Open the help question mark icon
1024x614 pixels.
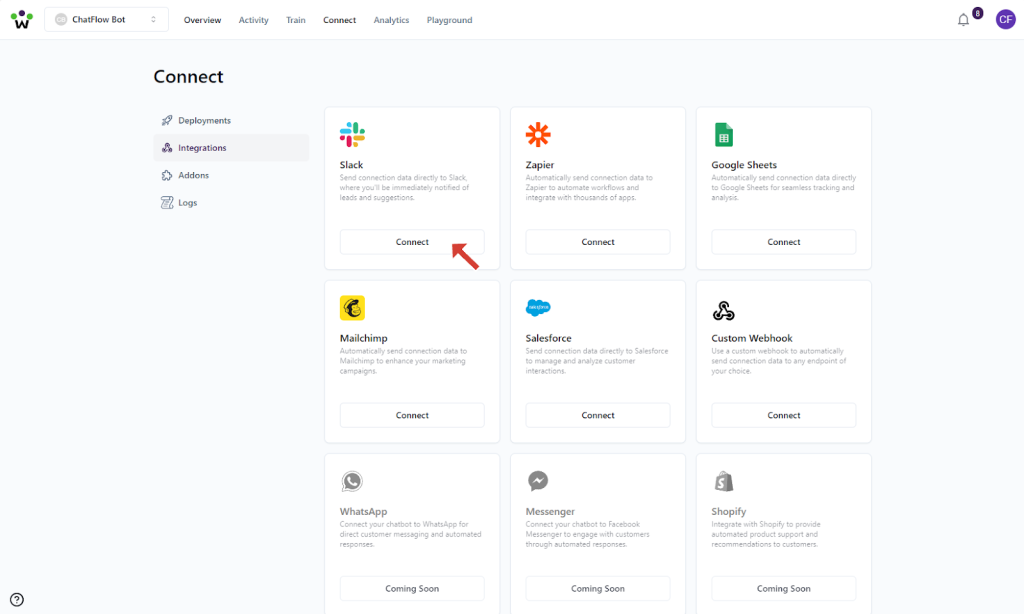(x=17, y=600)
